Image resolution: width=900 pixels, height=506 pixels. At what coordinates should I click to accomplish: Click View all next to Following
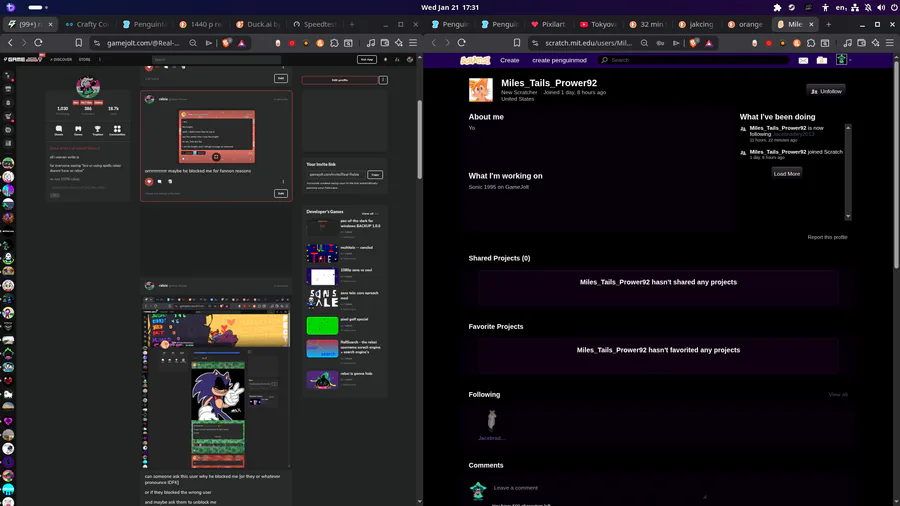(x=837, y=395)
